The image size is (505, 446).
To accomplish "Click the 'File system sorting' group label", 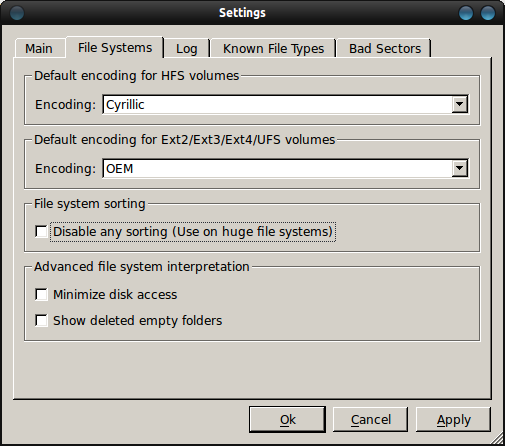I will coord(90,204).
